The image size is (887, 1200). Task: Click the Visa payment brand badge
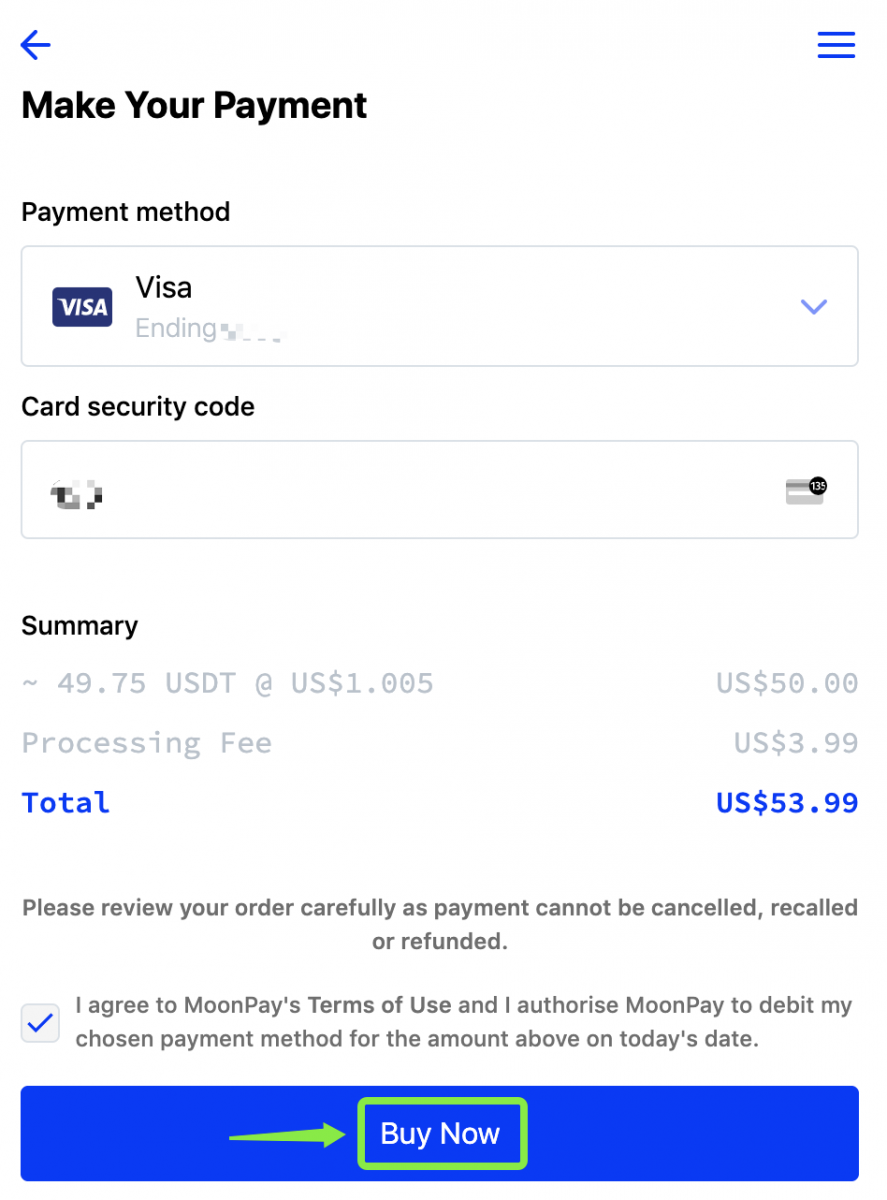pyautogui.click(x=82, y=306)
